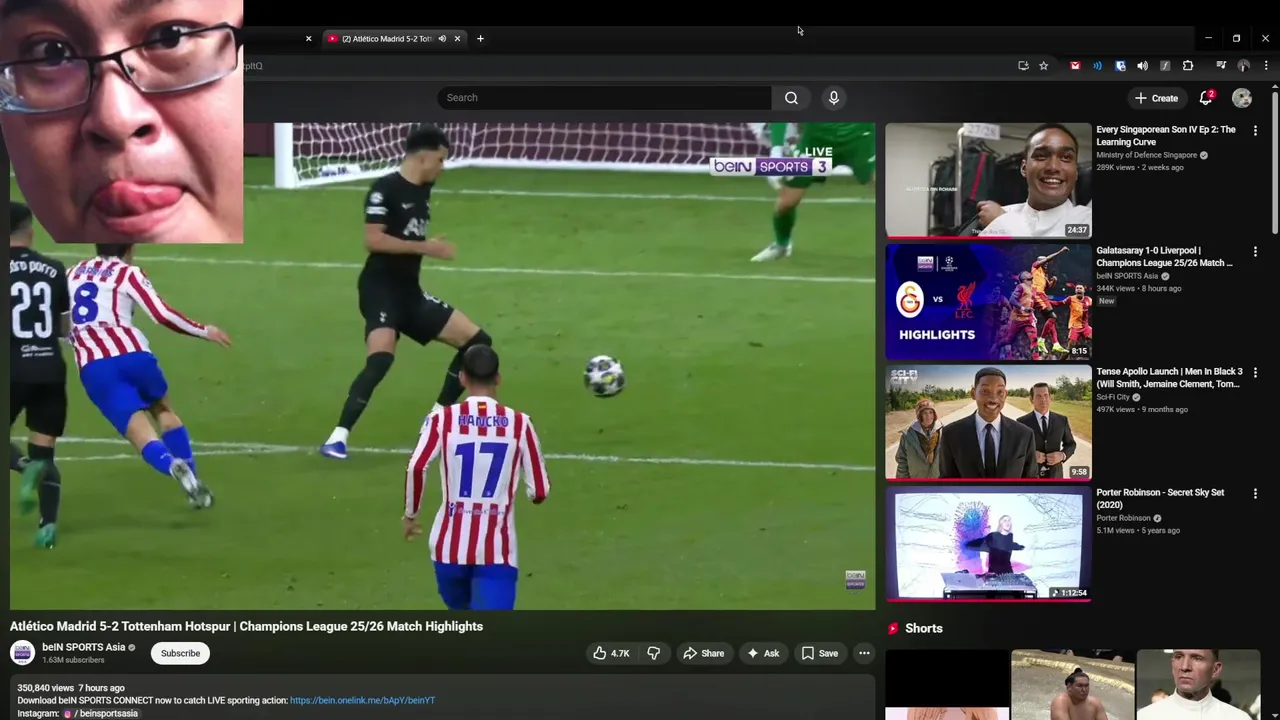Click the Atlético Madrid video player
The height and width of the screenshot is (720, 1280).
click(442, 366)
